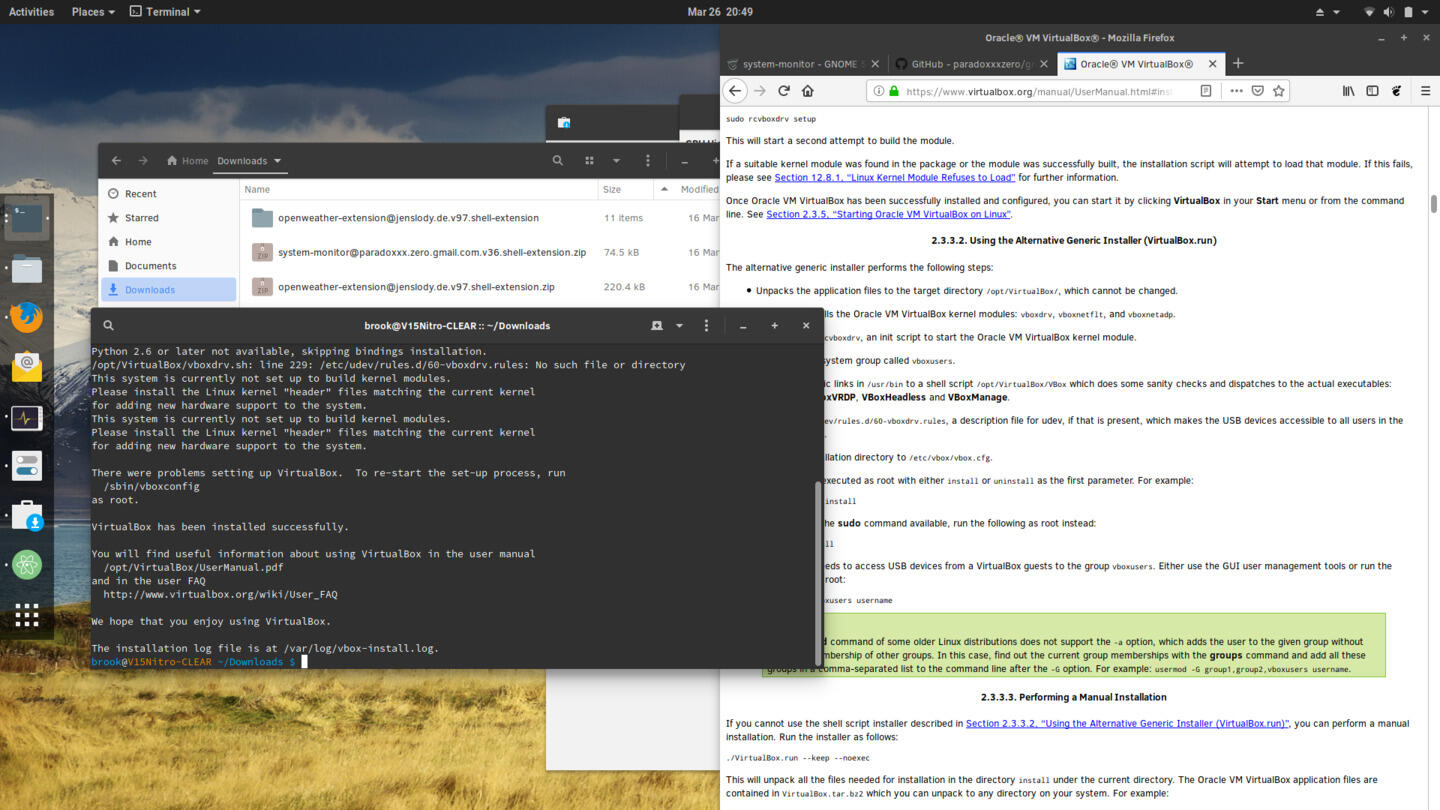Show all applications grid in dock
Image resolution: width=1440 pixels, height=810 pixels.
(26, 615)
